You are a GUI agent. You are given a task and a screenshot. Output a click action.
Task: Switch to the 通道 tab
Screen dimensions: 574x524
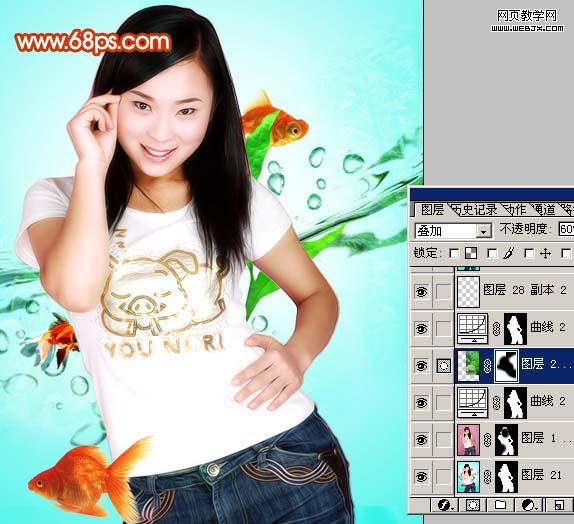click(x=544, y=210)
